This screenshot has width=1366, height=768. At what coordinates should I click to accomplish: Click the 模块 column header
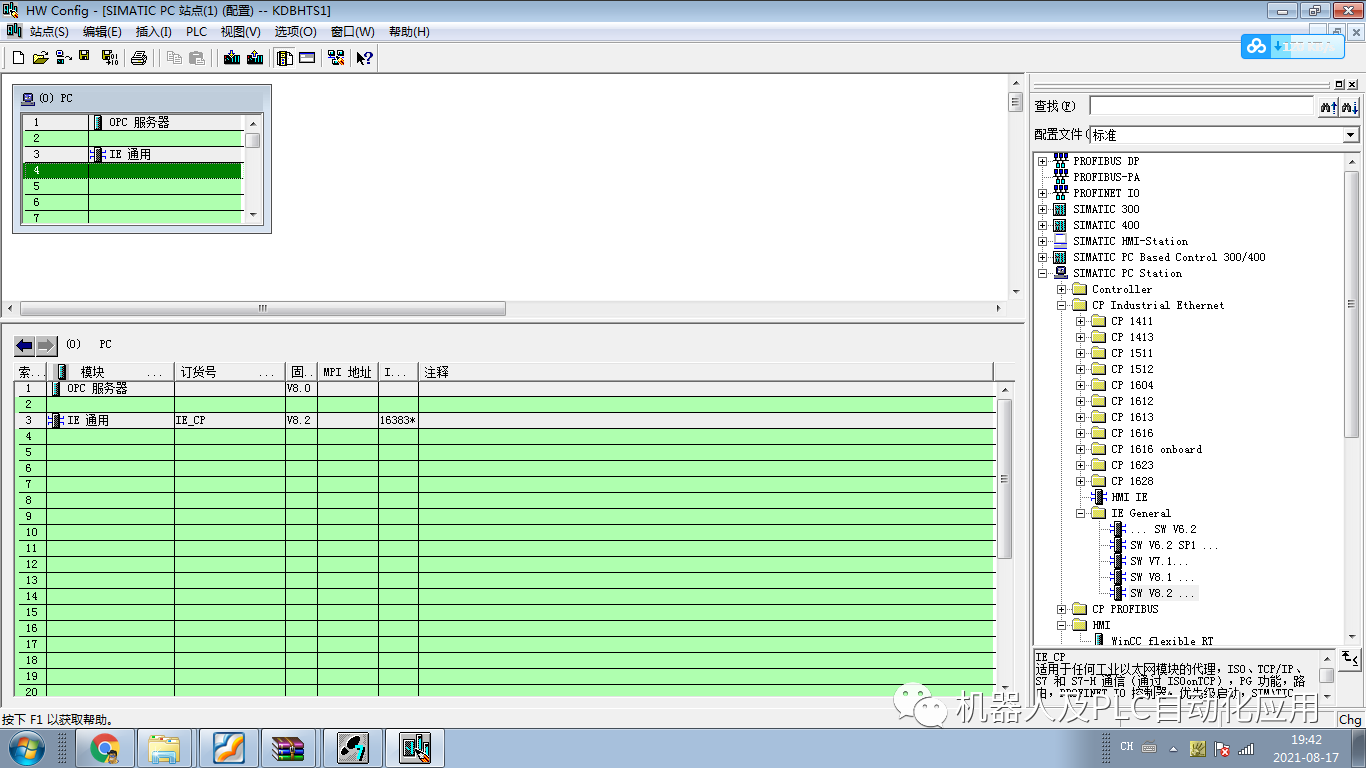coord(110,372)
